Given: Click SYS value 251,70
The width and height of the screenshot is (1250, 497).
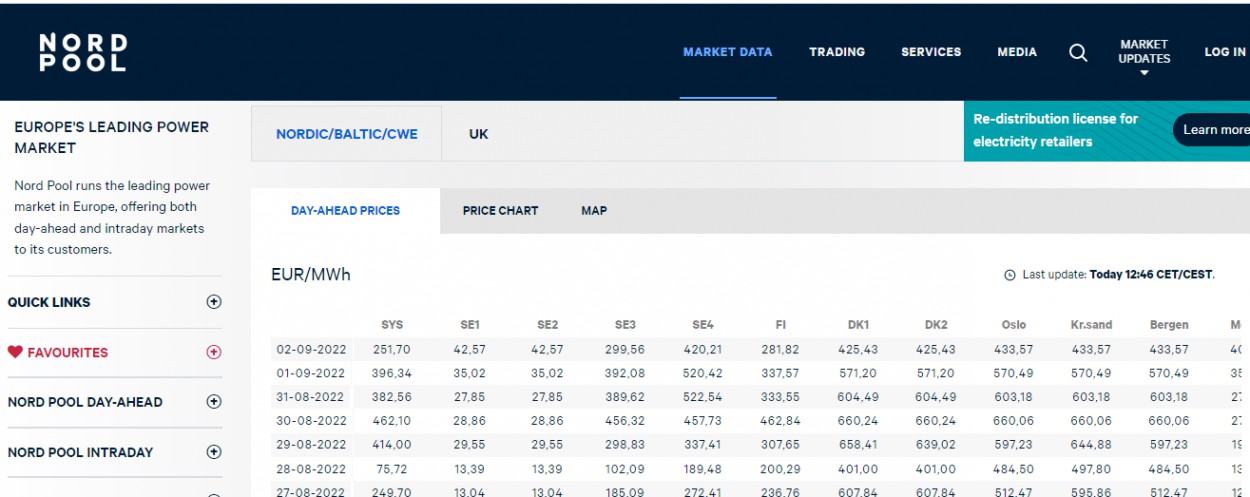Looking at the screenshot, I should click(x=392, y=350).
